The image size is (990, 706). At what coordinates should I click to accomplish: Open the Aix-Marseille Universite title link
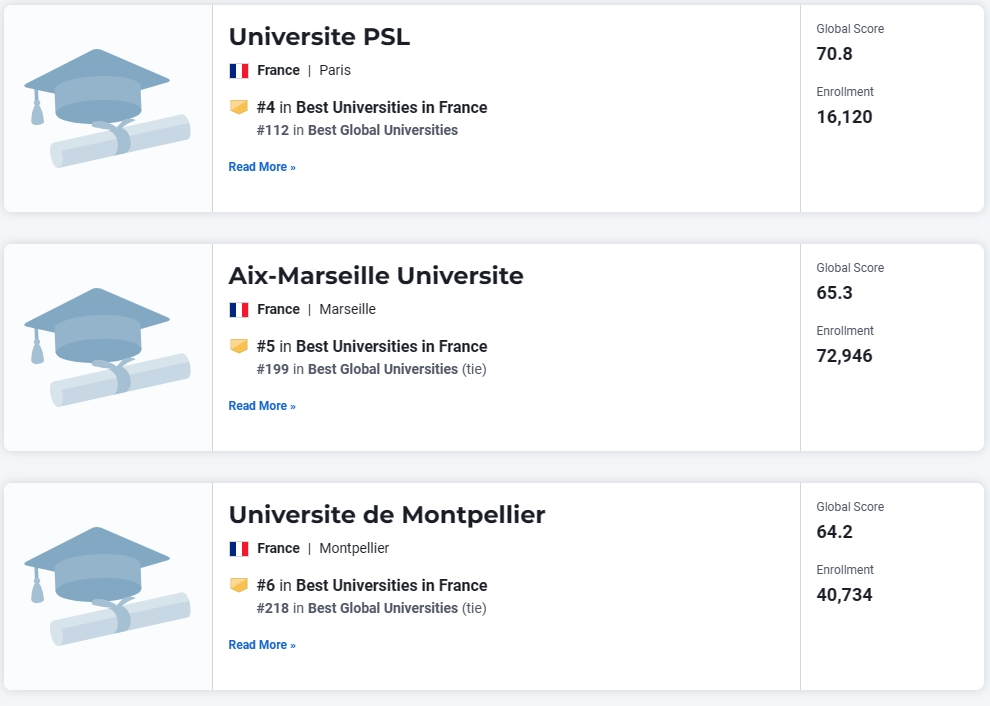pos(376,276)
